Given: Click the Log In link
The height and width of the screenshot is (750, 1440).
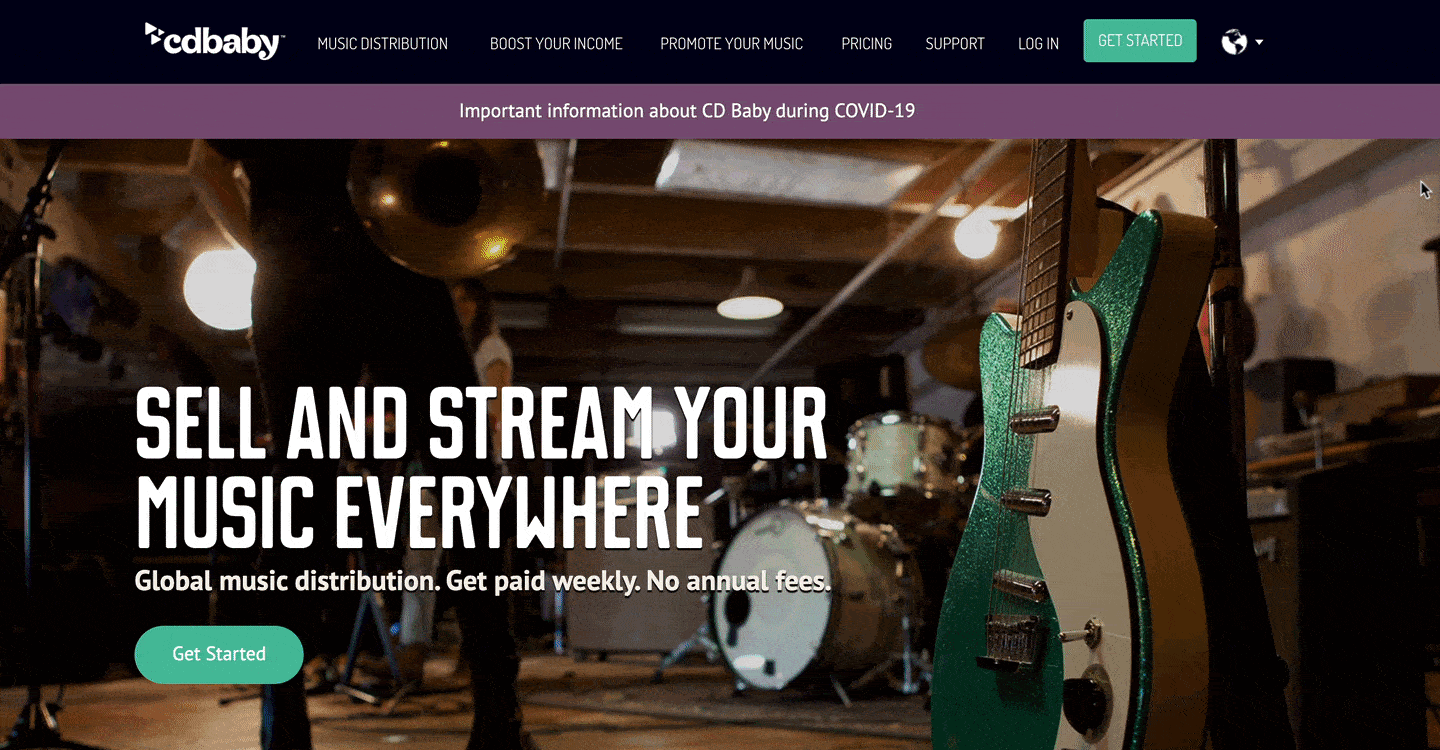Looking at the screenshot, I should [x=1038, y=43].
